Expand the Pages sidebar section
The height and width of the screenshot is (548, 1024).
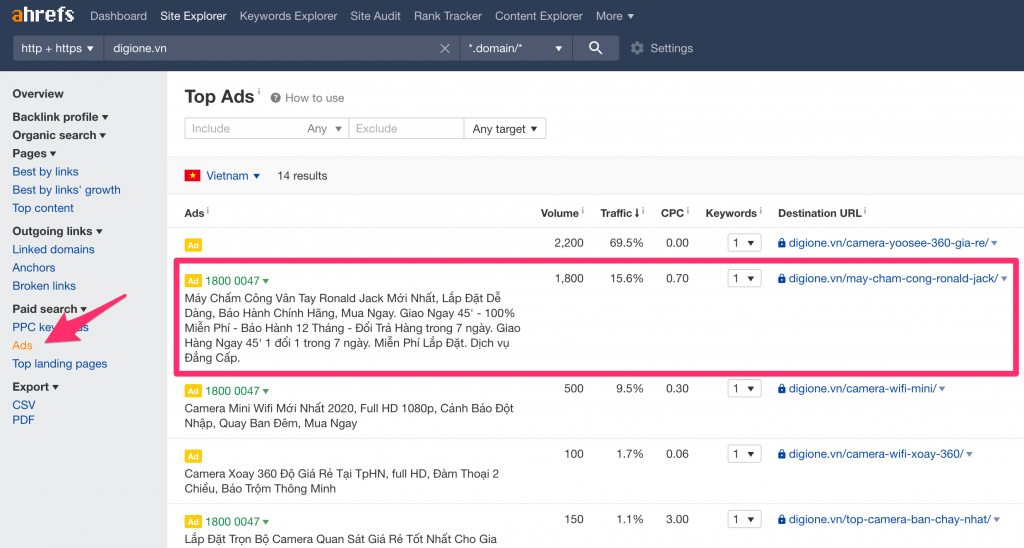point(34,153)
